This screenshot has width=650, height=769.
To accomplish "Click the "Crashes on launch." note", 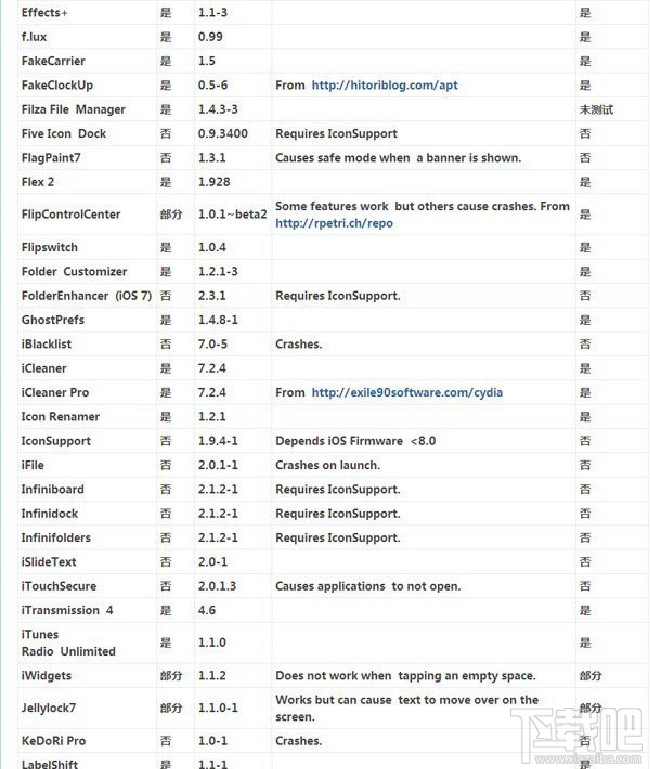I will click(x=327, y=465).
